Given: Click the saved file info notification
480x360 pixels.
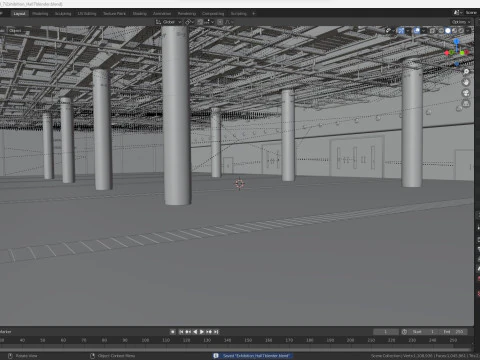Looking at the screenshot, I should tap(253, 356).
